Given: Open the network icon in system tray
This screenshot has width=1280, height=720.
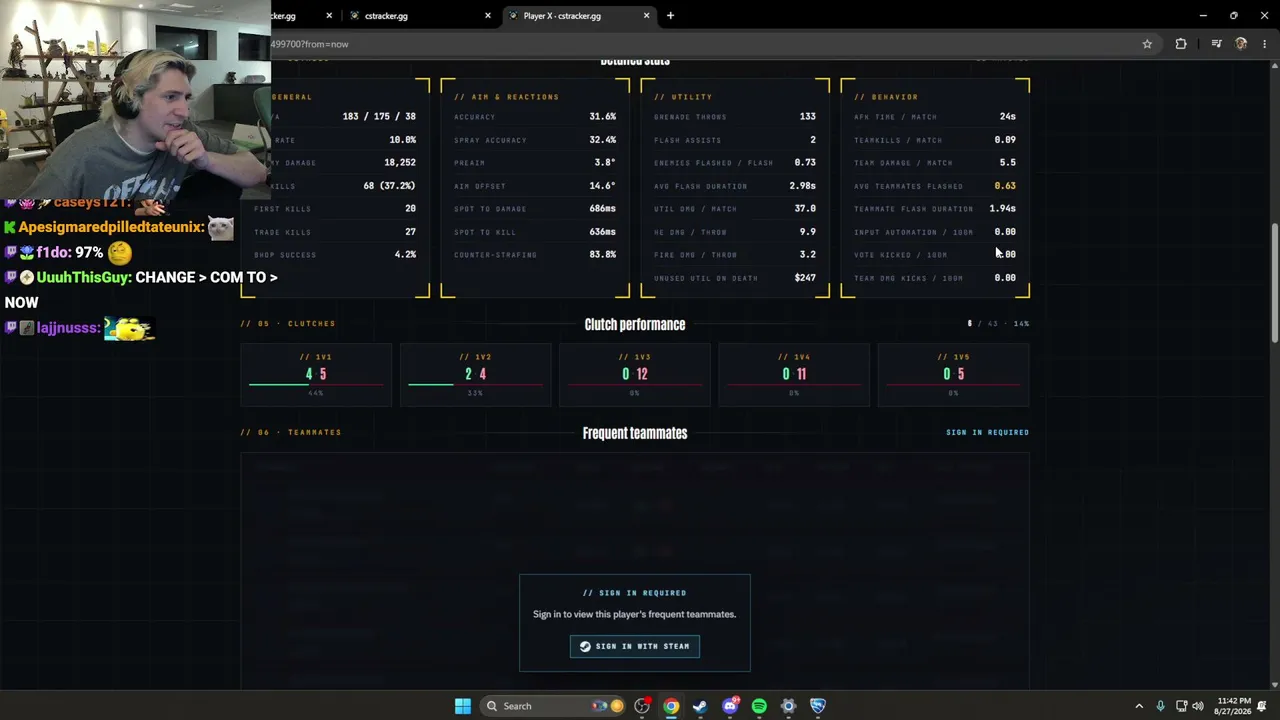Looking at the screenshot, I should tap(1181, 706).
